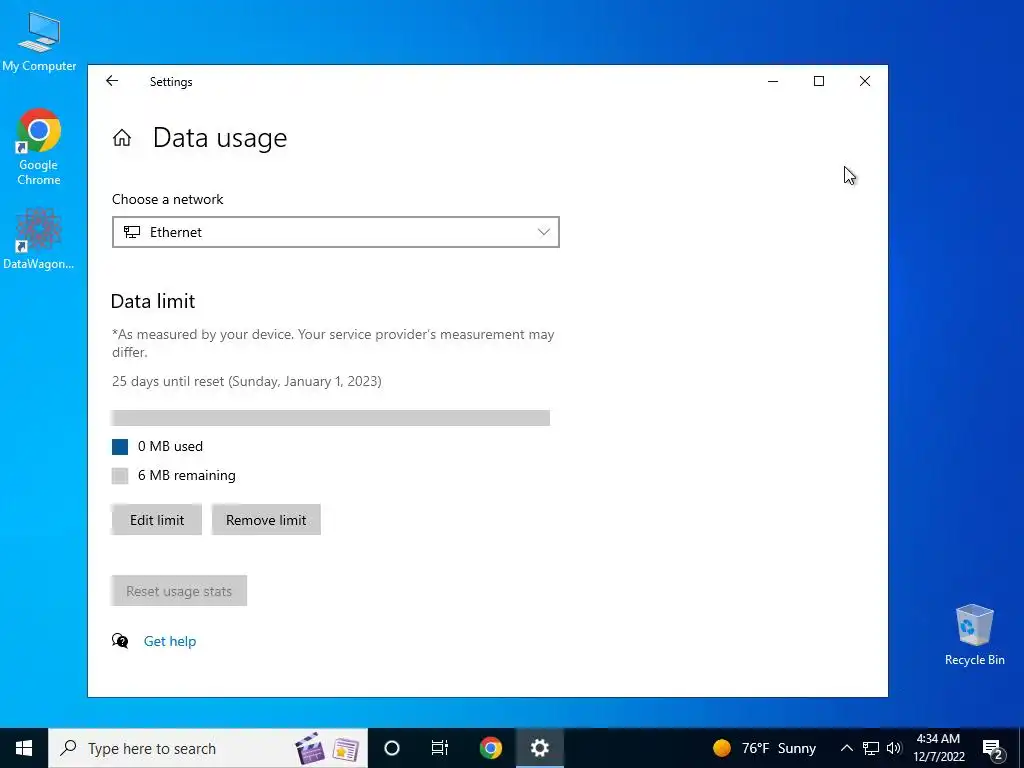Click the Show desktop strip on taskbar
The height and width of the screenshot is (768, 1024).
point(1021,748)
